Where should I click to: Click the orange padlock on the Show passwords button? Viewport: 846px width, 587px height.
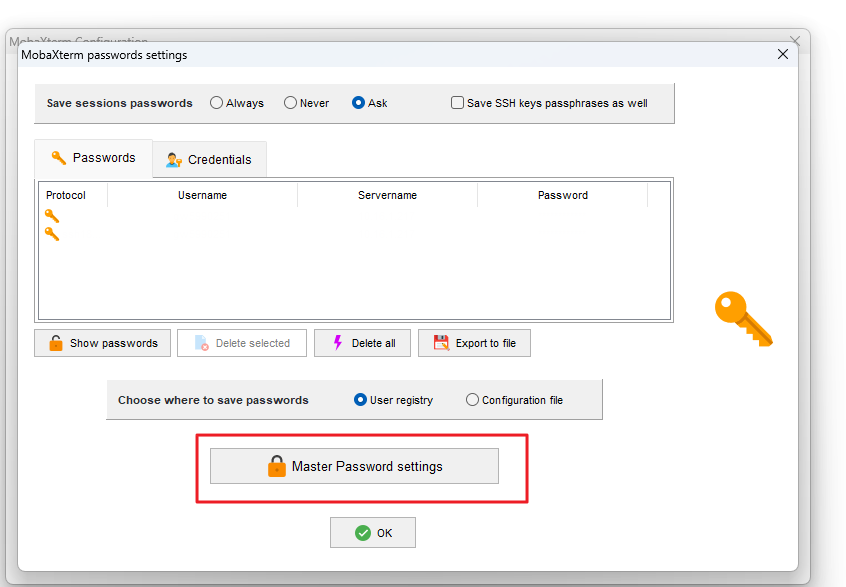point(56,343)
